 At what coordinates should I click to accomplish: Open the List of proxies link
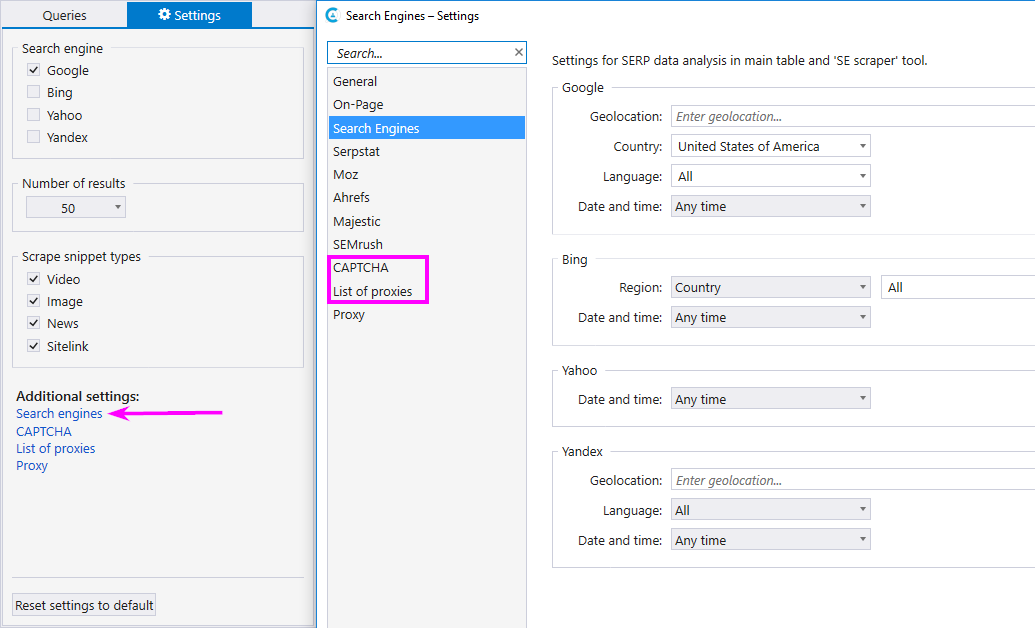click(x=55, y=448)
